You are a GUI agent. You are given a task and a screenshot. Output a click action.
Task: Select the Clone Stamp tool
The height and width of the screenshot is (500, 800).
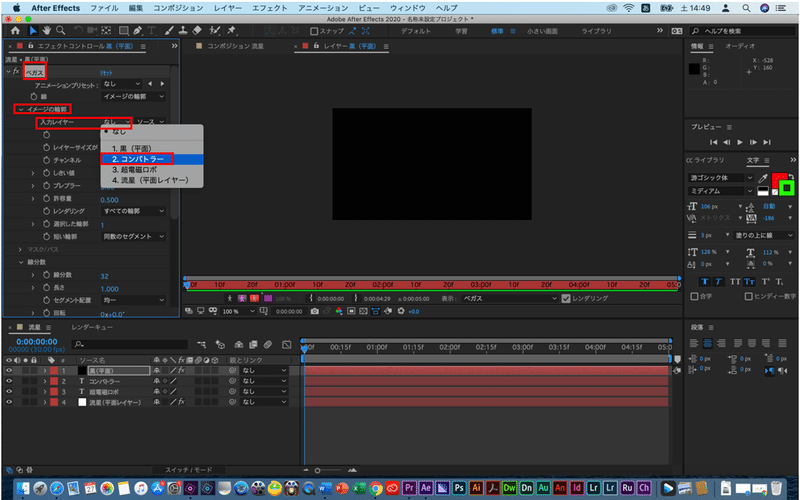pyautogui.click(x=183, y=31)
